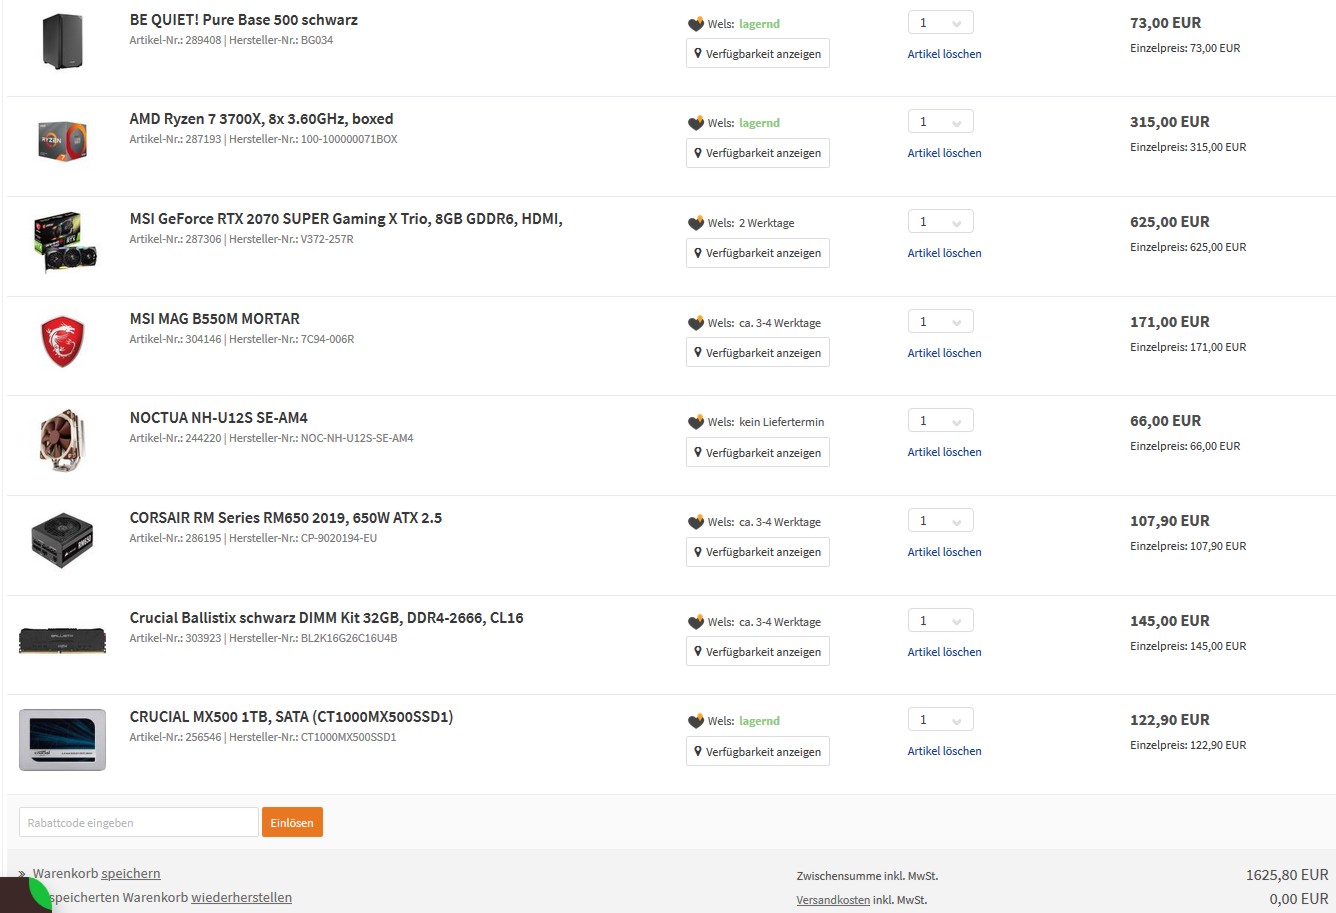Screen dimensions: 1336x913
Task: Show availability for BE QUIET! Pure Base 500
Action: pyautogui.click(x=758, y=54)
